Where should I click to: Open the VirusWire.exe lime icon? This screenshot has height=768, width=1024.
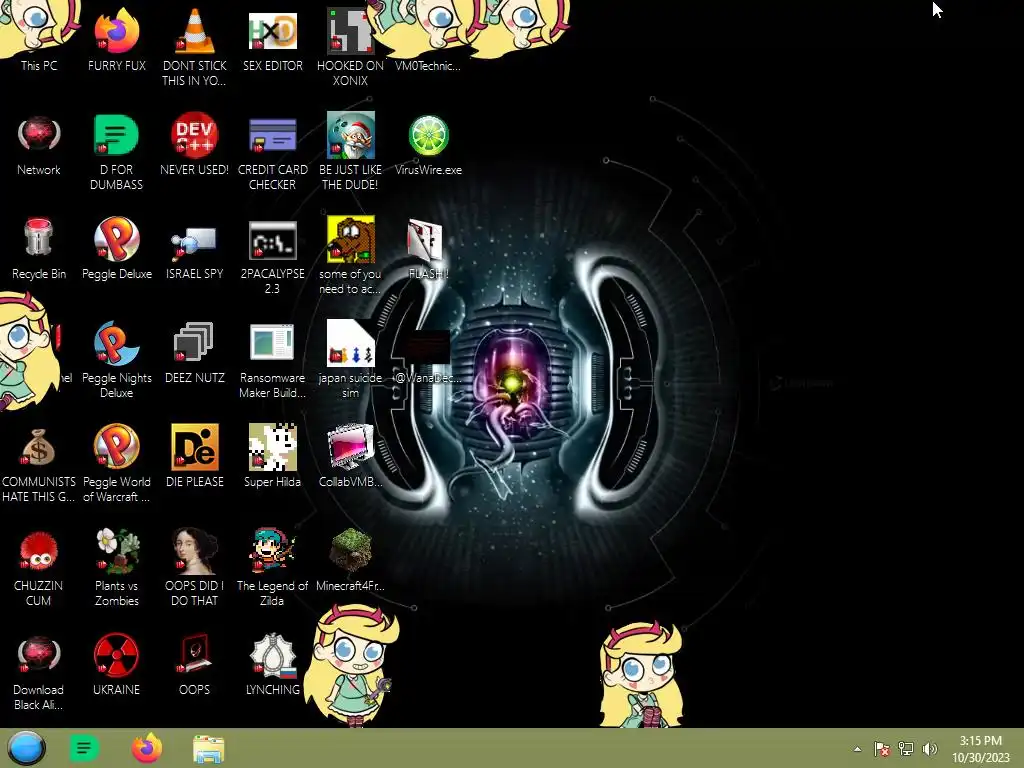pos(428,135)
